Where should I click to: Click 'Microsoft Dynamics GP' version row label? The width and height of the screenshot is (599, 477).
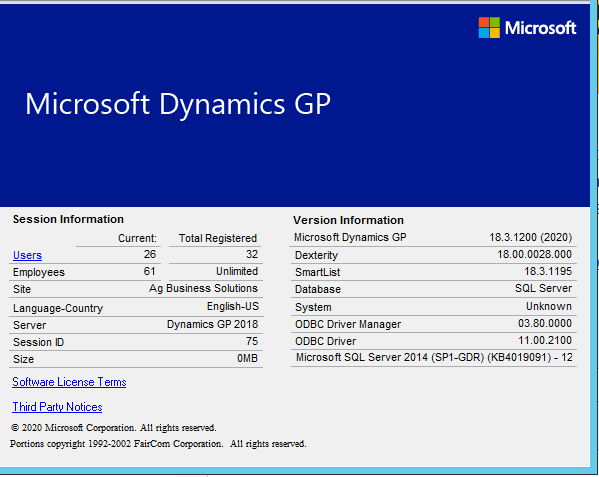coord(350,237)
